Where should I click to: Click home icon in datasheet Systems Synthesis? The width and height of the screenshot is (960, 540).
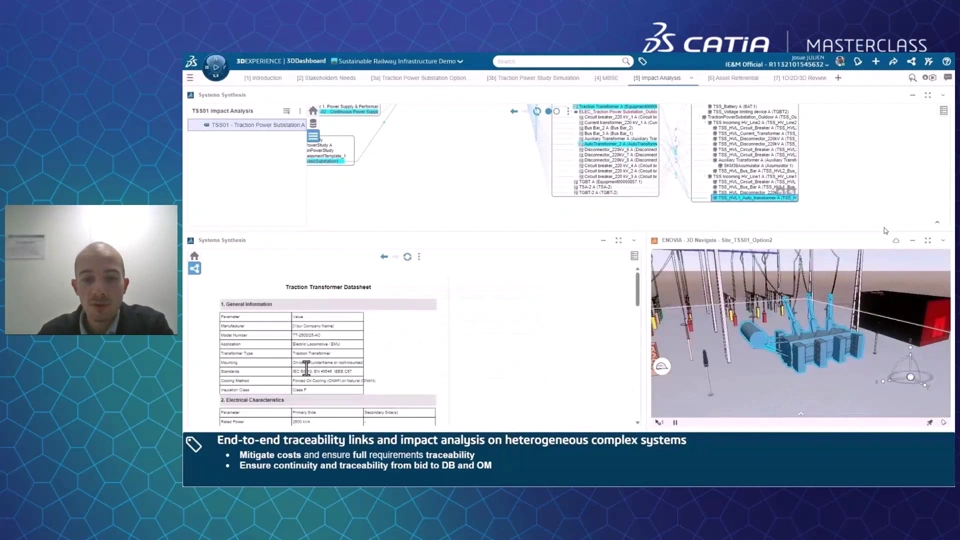coord(194,256)
